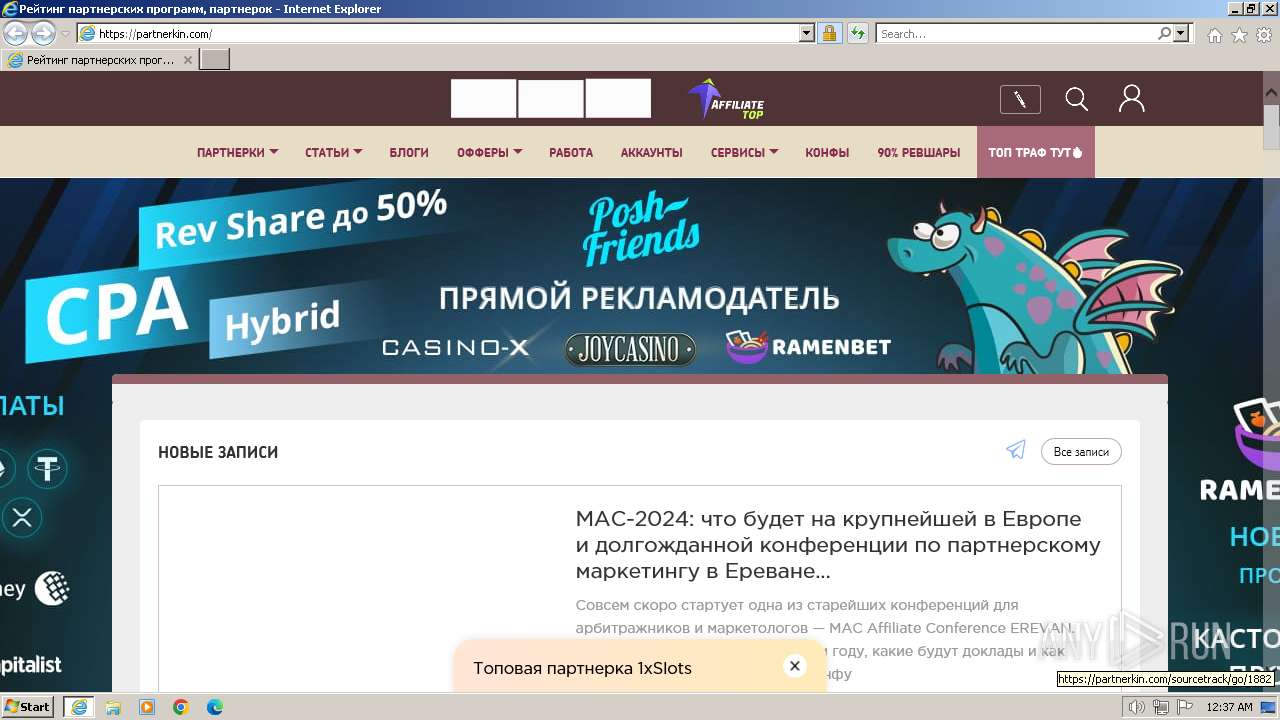The height and width of the screenshot is (720, 1280).
Task: Expand the СТАТЬИ menu
Action: (x=333, y=153)
